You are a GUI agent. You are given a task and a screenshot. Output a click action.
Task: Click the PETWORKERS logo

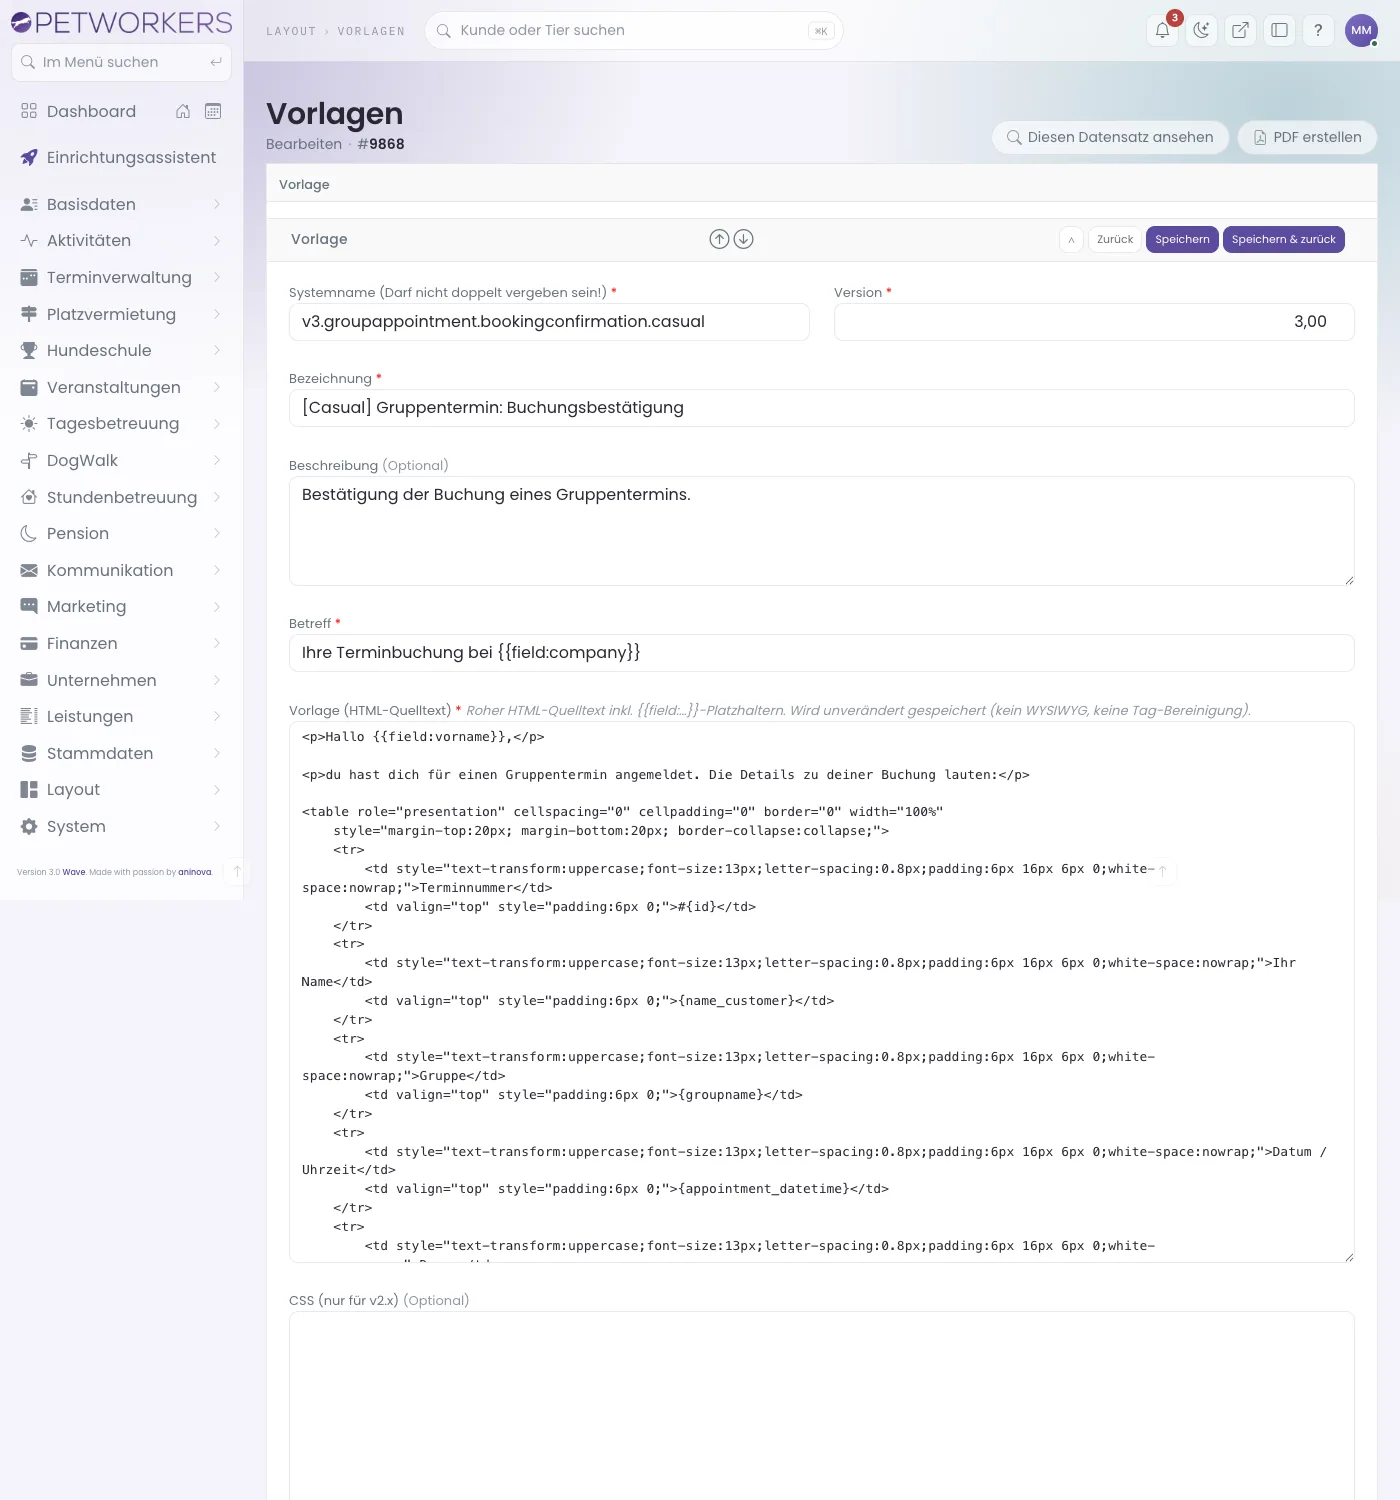coord(121,22)
